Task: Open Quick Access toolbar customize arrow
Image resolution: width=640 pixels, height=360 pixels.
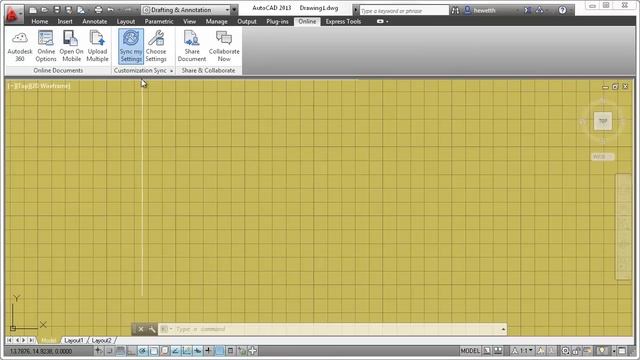Action: [234, 10]
